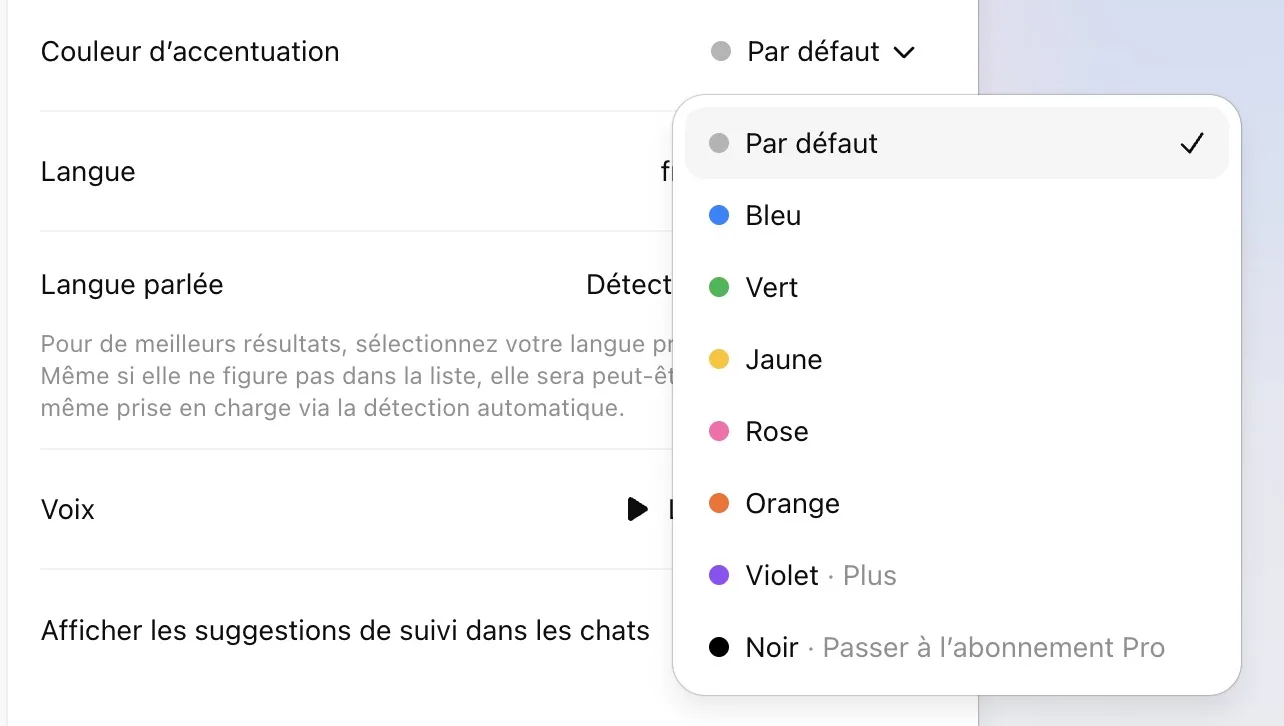The width and height of the screenshot is (1284, 726).
Task: Collapse the Par défaut accent color dropdown
Action: (813, 51)
